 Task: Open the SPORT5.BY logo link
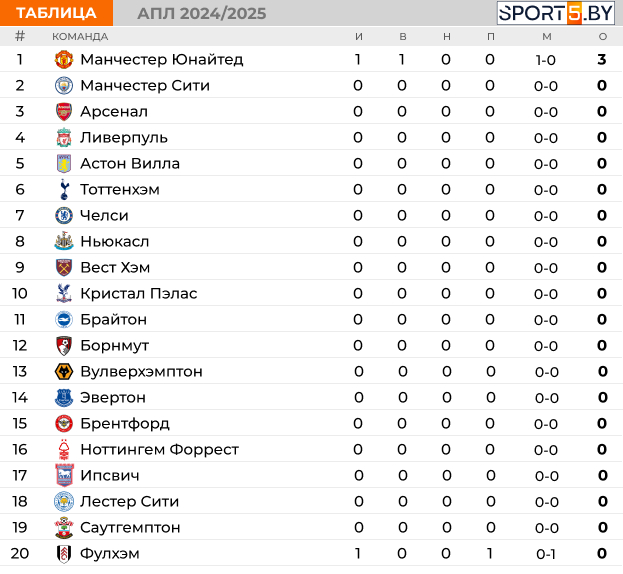coord(555,13)
